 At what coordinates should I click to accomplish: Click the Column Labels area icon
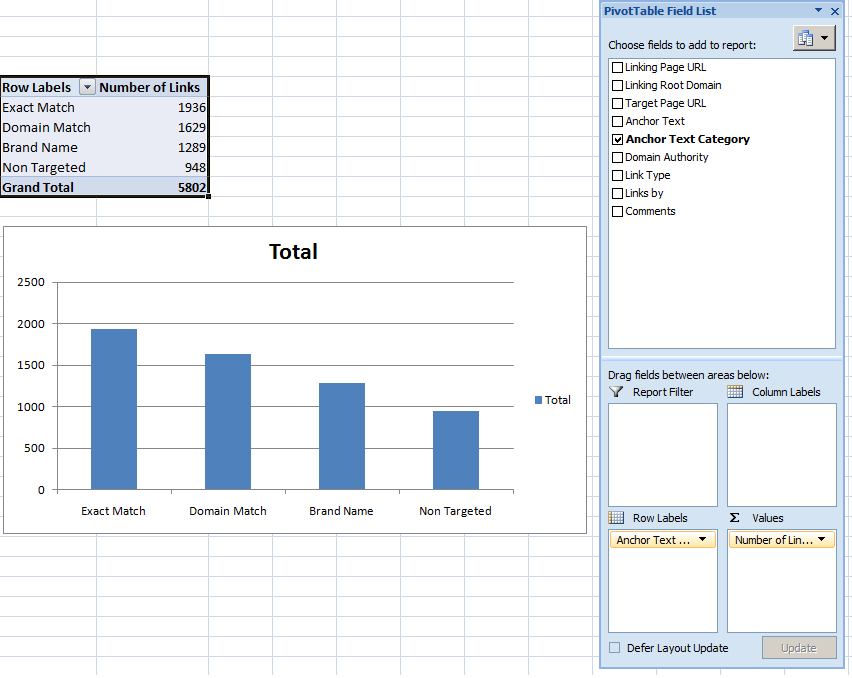click(736, 392)
